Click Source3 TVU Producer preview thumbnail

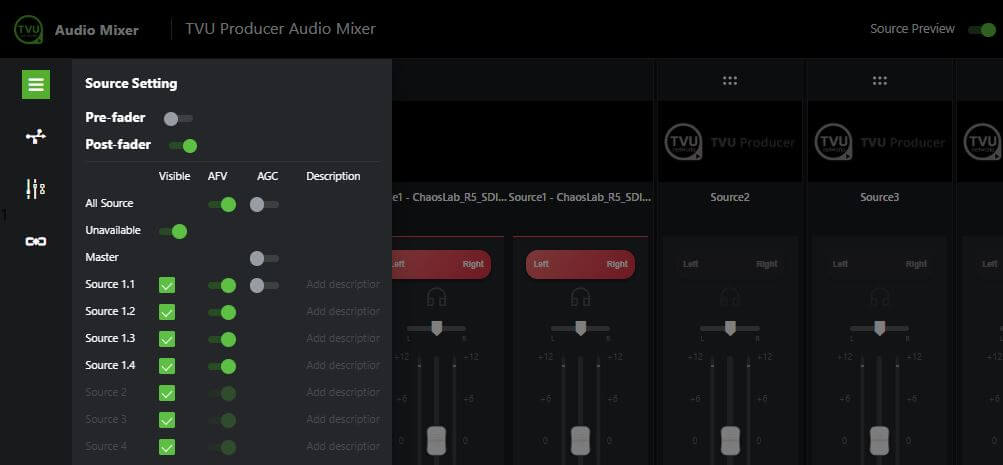880,141
